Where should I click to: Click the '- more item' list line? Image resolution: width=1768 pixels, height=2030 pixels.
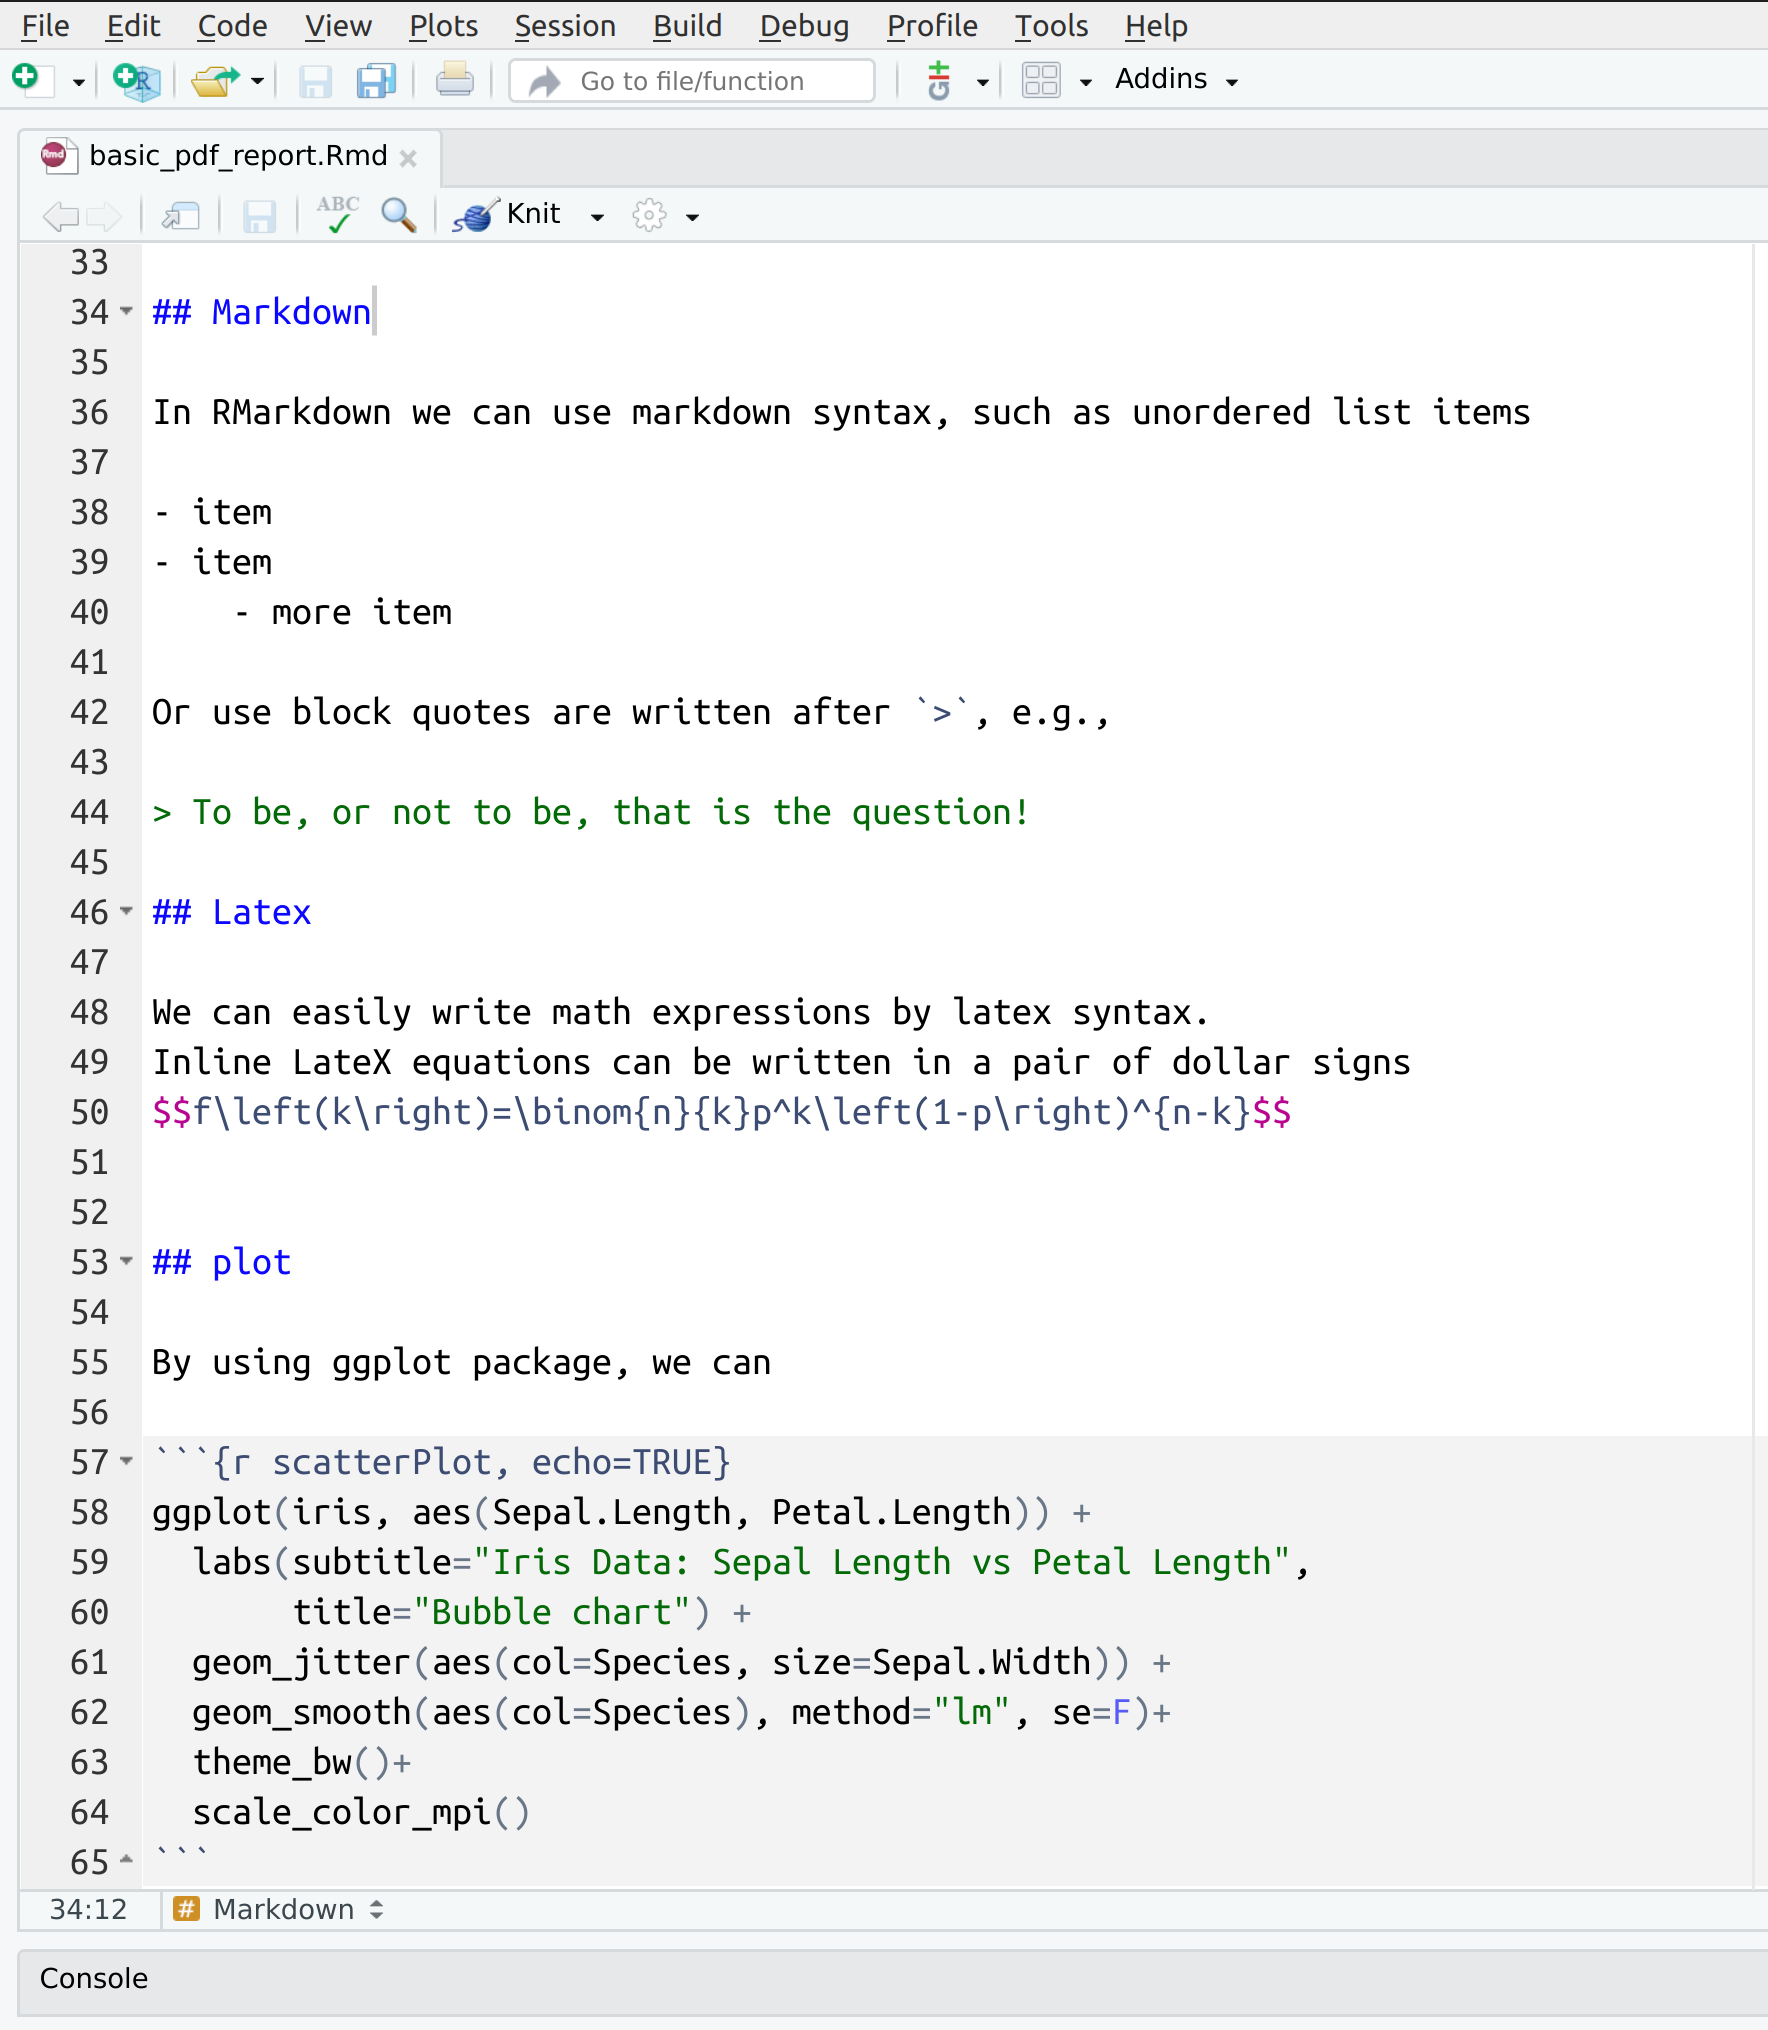pos(341,613)
